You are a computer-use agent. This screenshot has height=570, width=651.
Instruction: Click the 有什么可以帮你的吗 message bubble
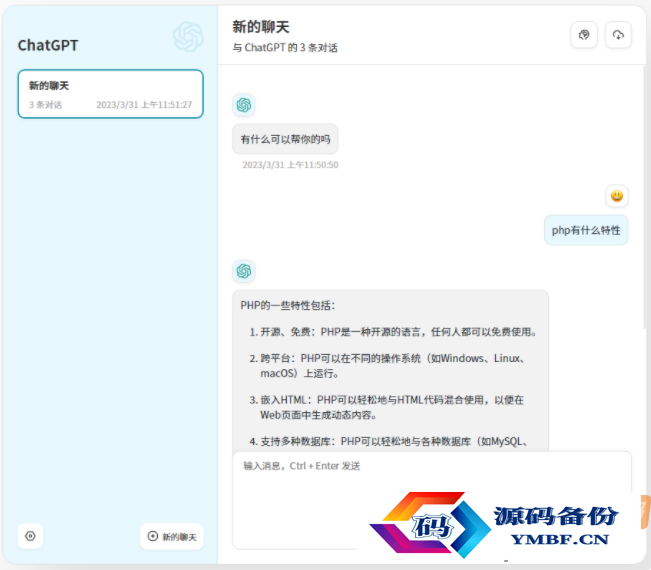coord(285,139)
